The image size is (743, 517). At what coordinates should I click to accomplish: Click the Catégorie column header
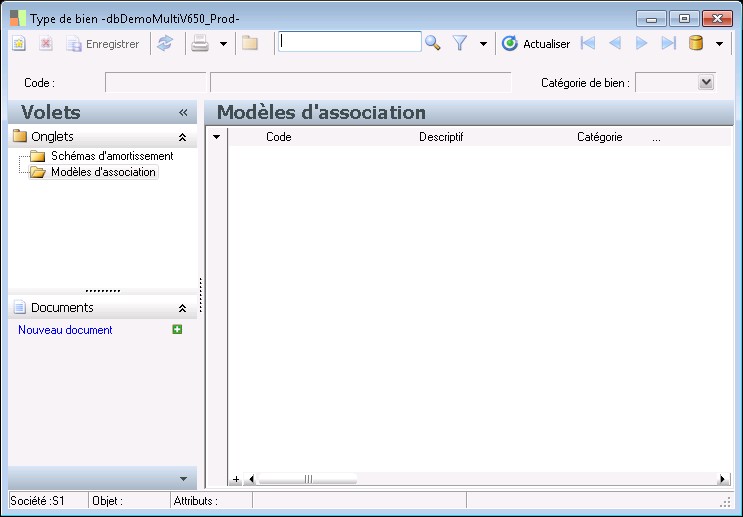[x=599, y=137]
